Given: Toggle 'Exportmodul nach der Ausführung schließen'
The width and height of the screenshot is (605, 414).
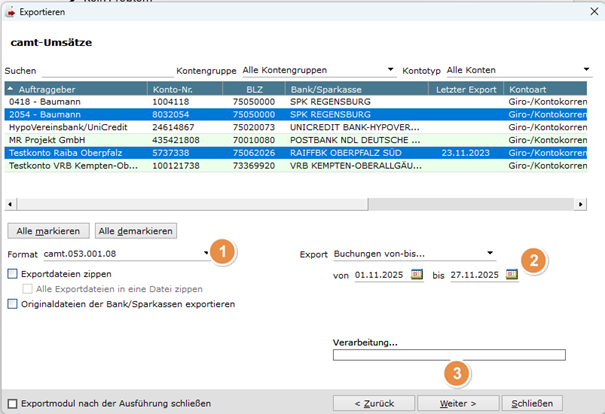Looking at the screenshot, I should [12, 403].
